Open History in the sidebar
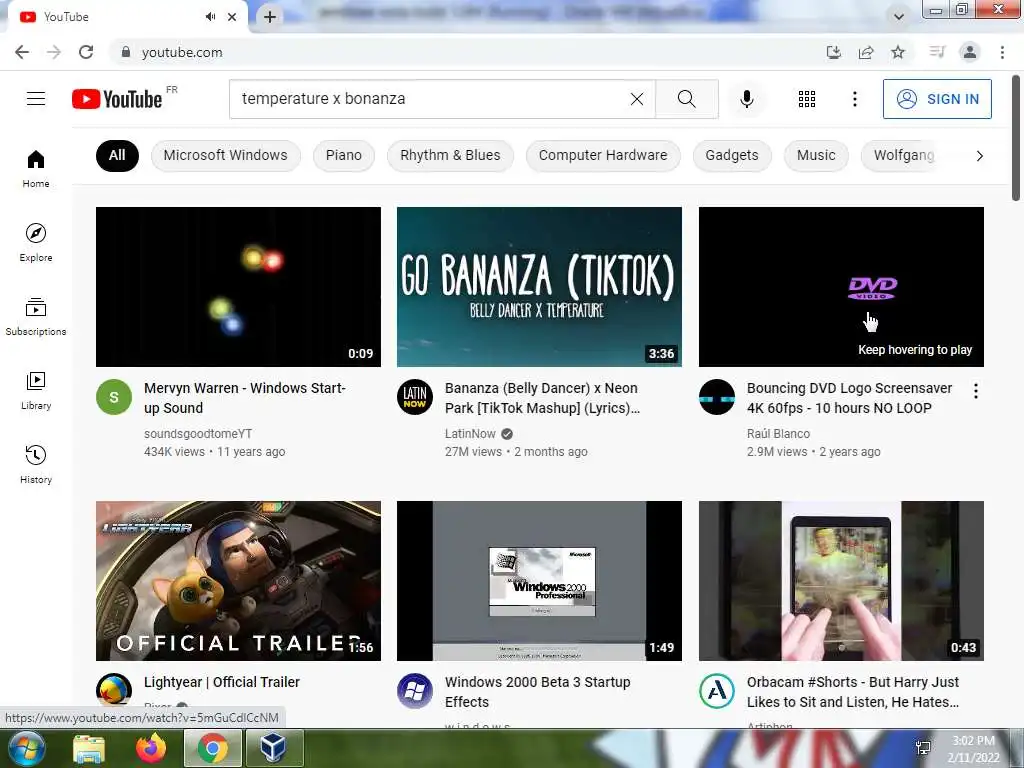This screenshot has height=768, width=1024. (x=36, y=464)
